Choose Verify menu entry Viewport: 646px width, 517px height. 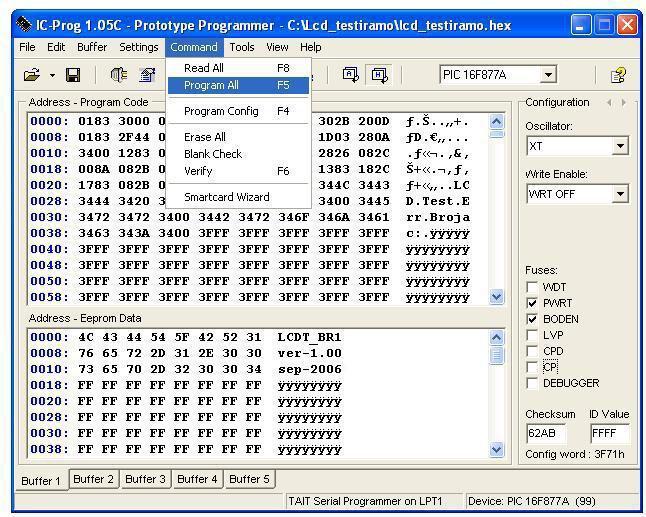[238, 171]
